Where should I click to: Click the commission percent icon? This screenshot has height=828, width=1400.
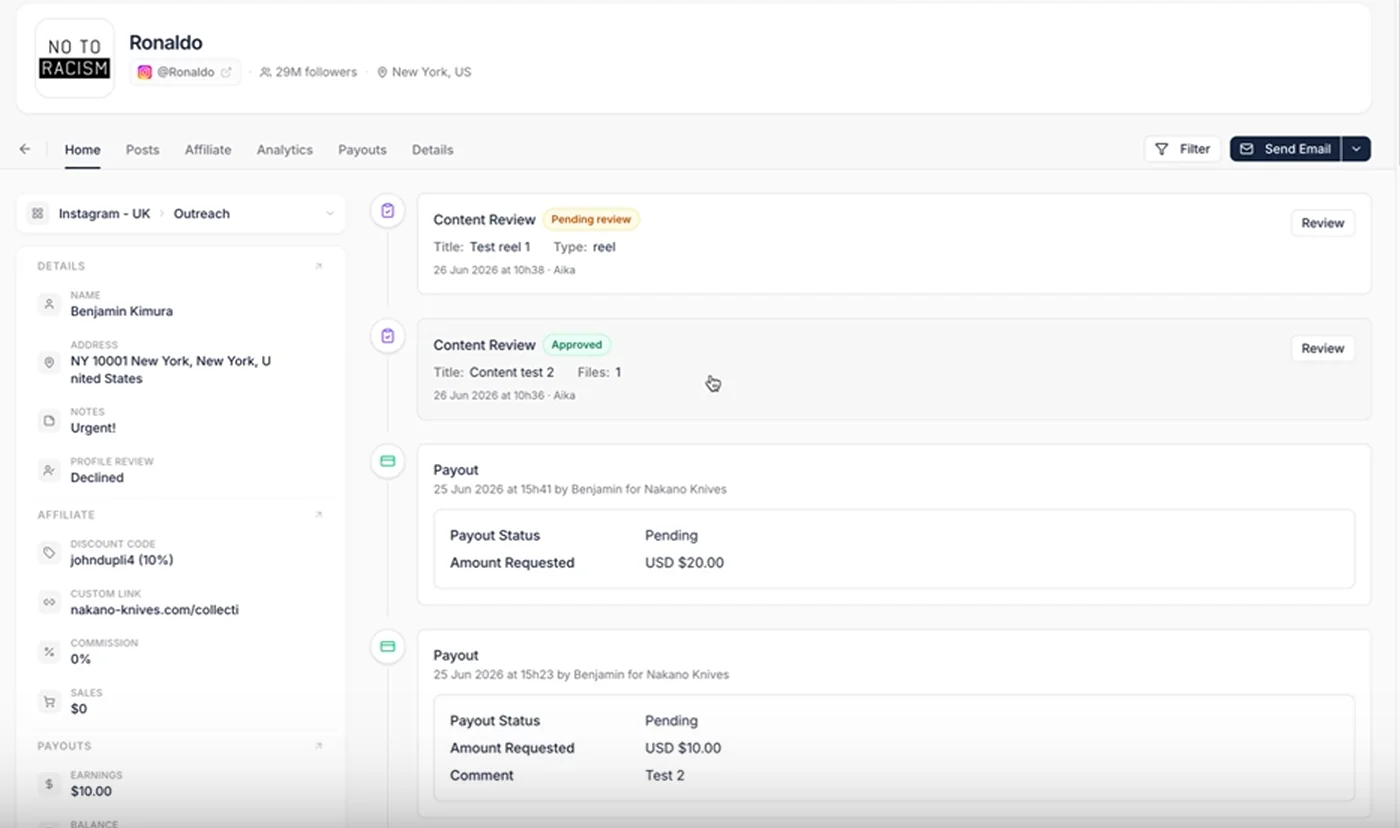pos(49,651)
